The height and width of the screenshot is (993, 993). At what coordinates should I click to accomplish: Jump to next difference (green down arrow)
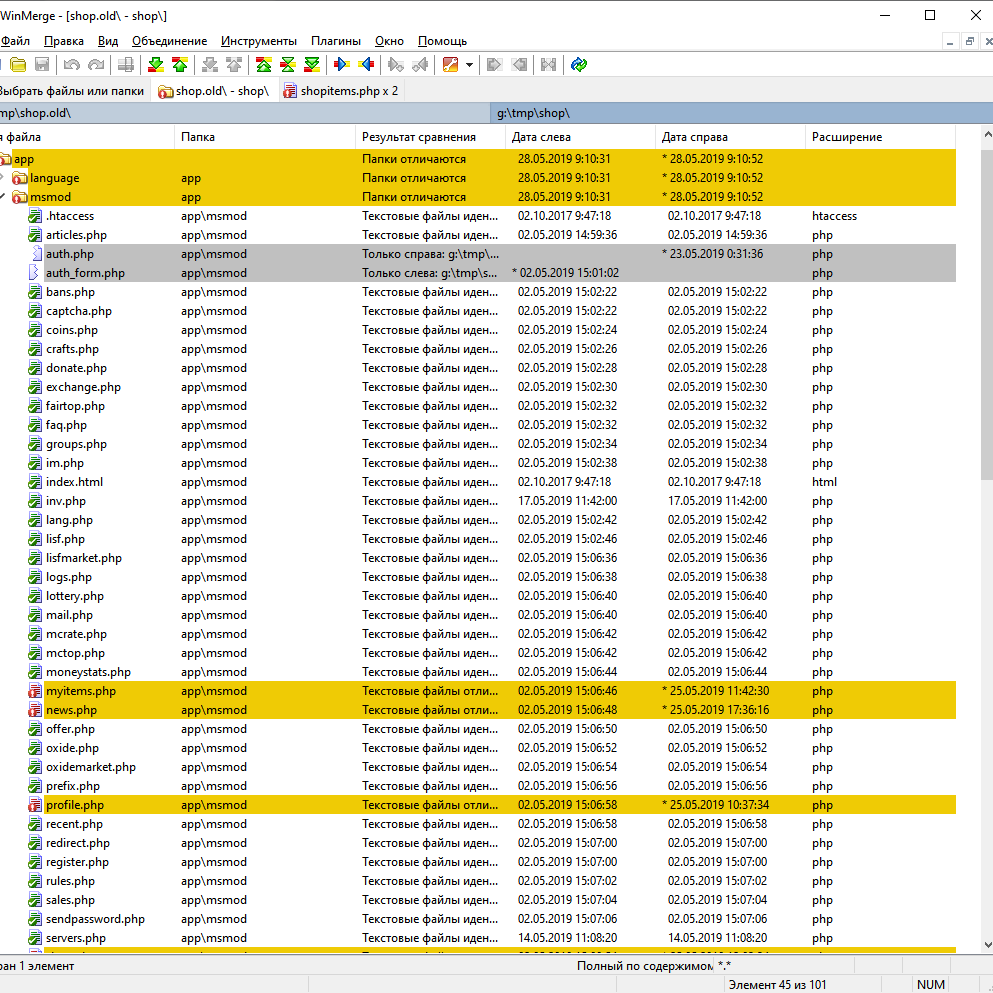155,65
